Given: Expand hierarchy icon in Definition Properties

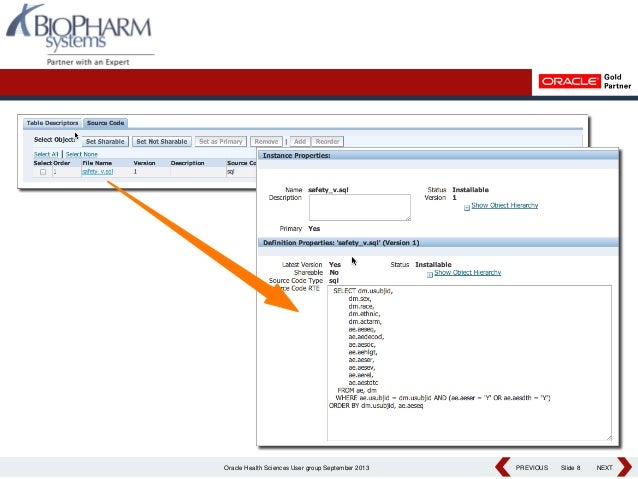Looking at the screenshot, I should 430,275.
